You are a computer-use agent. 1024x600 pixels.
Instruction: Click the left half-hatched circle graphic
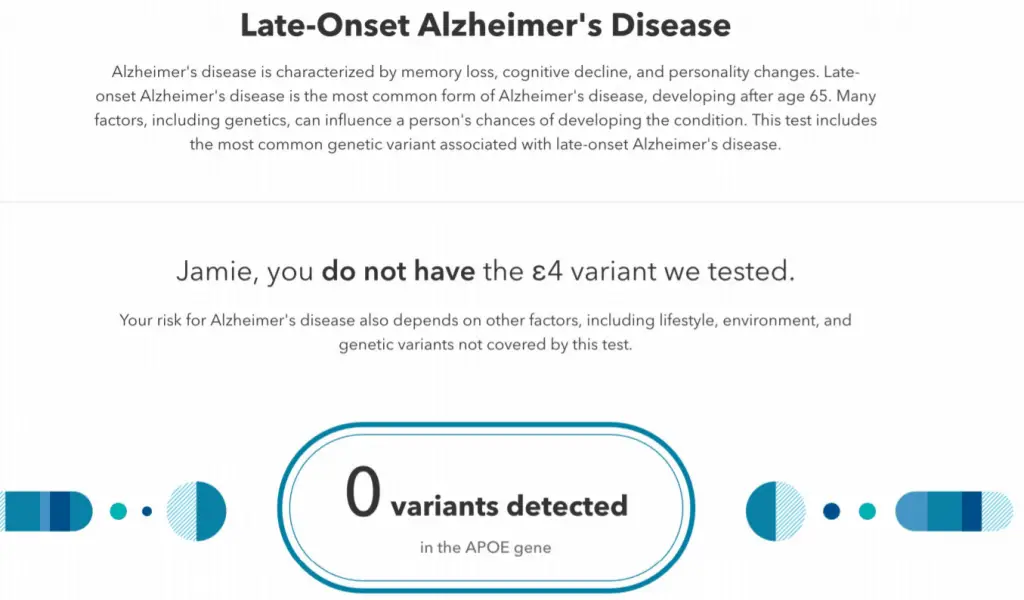[197, 511]
